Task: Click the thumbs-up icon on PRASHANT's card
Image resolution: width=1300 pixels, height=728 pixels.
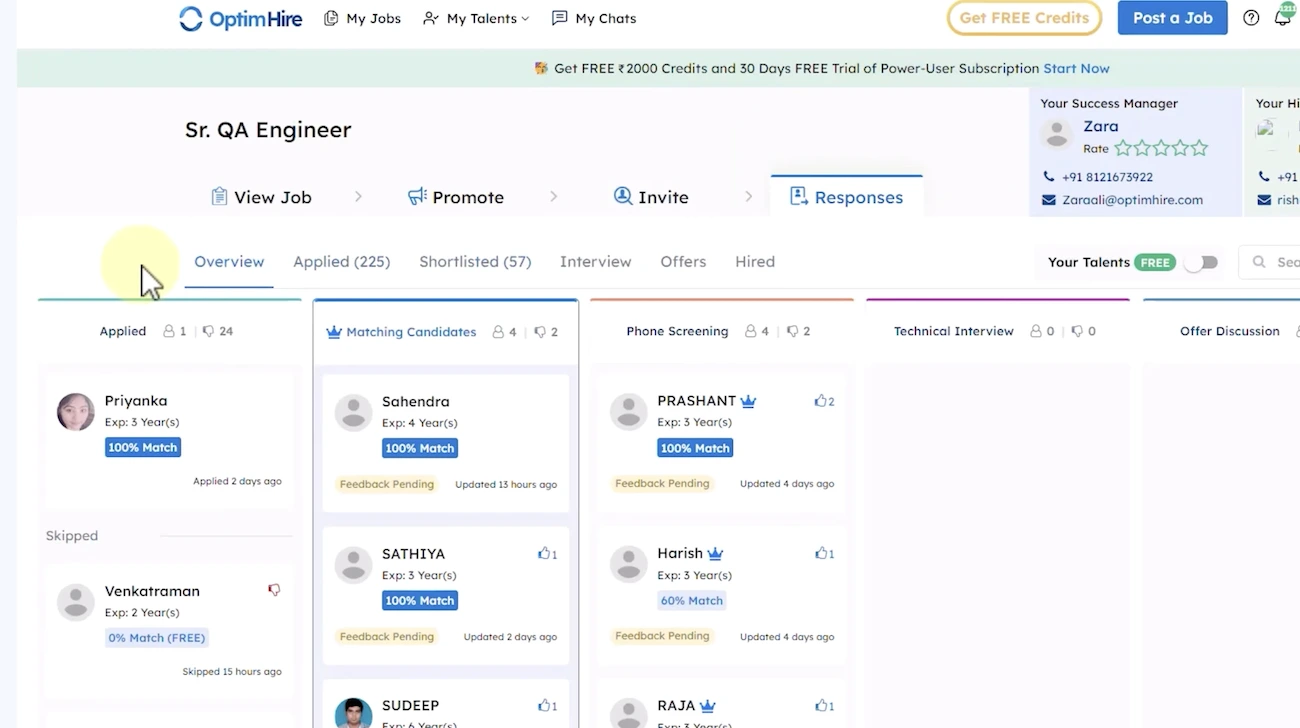Action: (x=821, y=400)
